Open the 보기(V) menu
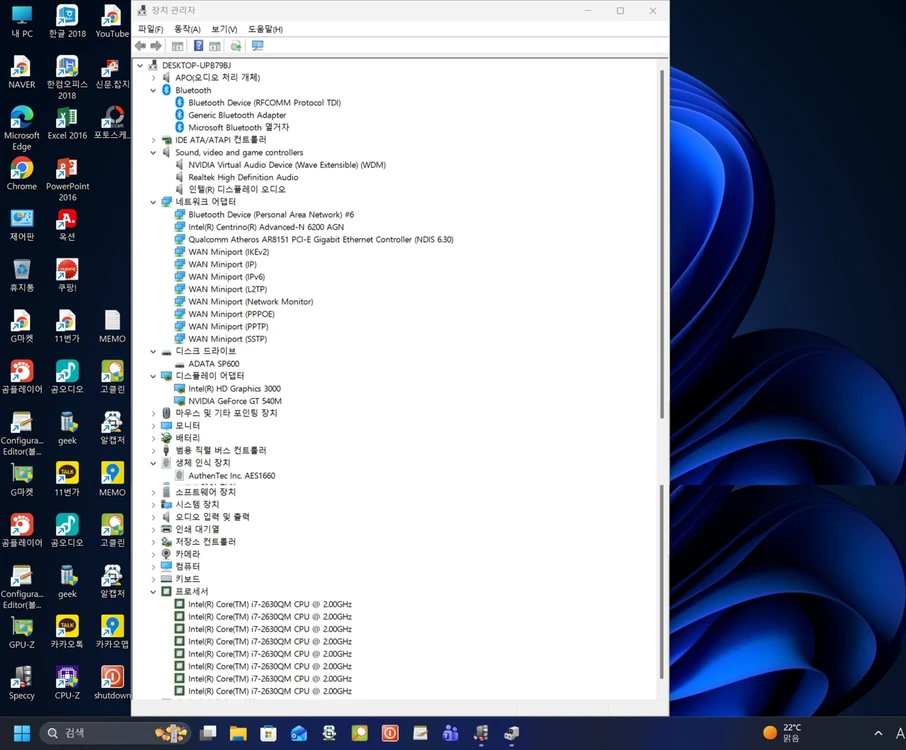This screenshot has width=906, height=750. tap(224, 29)
